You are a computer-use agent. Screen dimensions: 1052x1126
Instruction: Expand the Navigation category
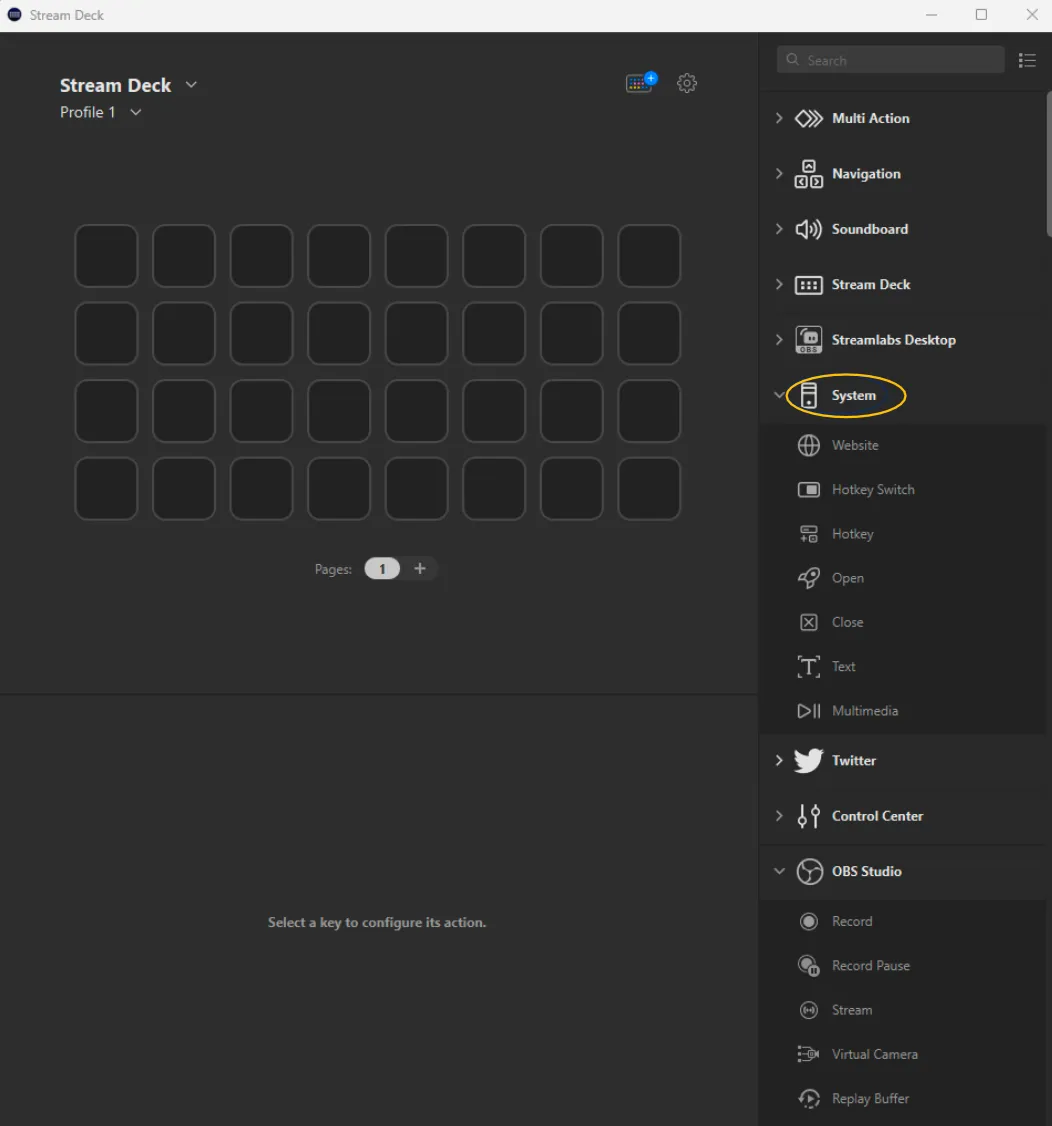point(778,173)
